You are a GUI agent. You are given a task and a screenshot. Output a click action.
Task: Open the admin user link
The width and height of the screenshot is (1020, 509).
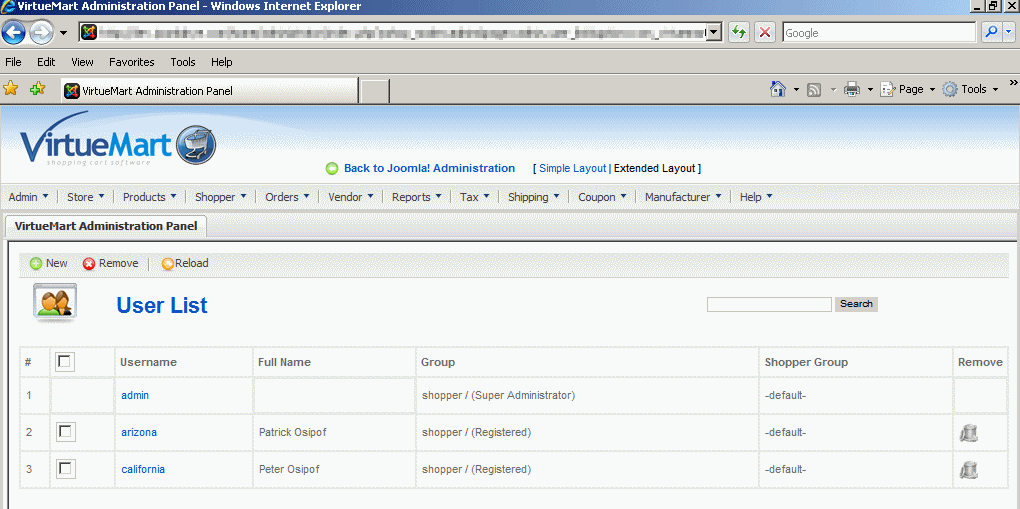[x=135, y=395]
